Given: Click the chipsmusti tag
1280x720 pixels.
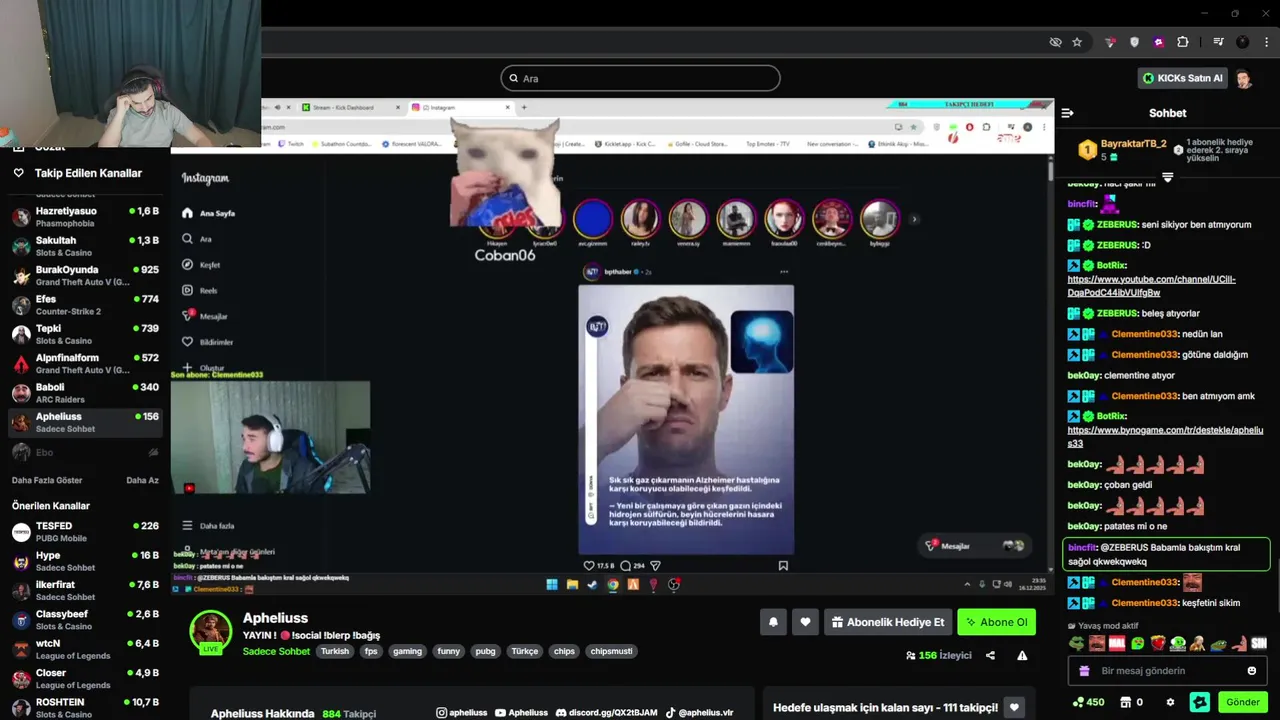Looking at the screenshot, I should [611, 651].
